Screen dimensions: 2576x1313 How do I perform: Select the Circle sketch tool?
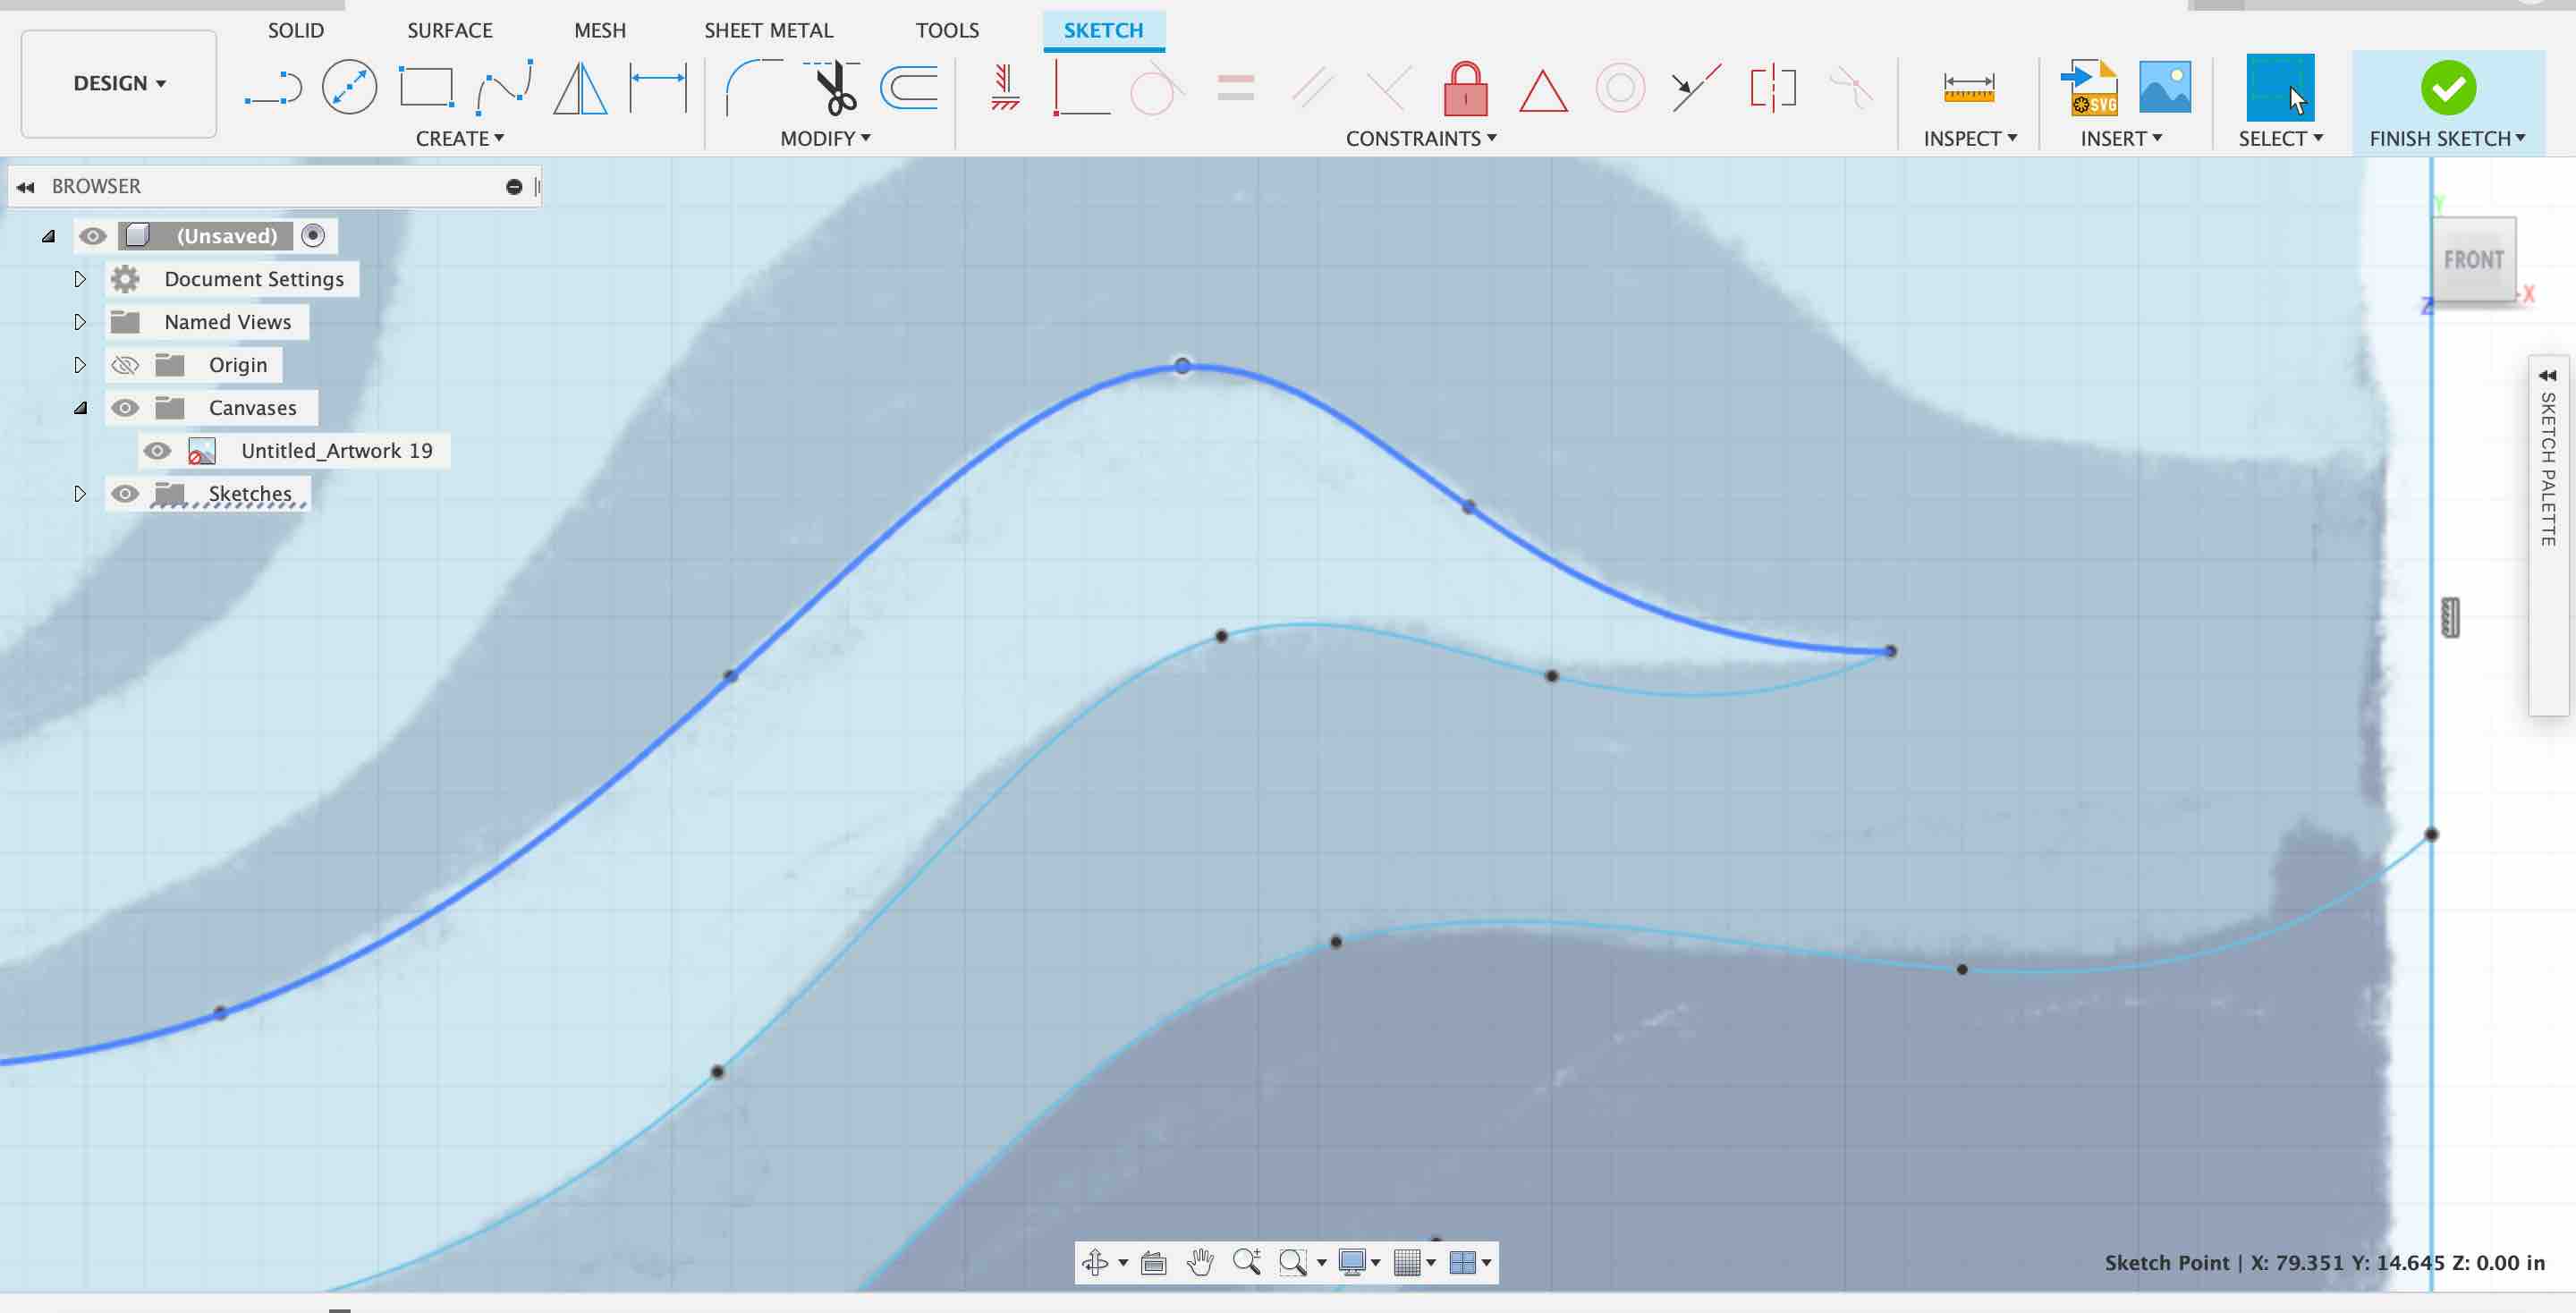tap(349, 88)
